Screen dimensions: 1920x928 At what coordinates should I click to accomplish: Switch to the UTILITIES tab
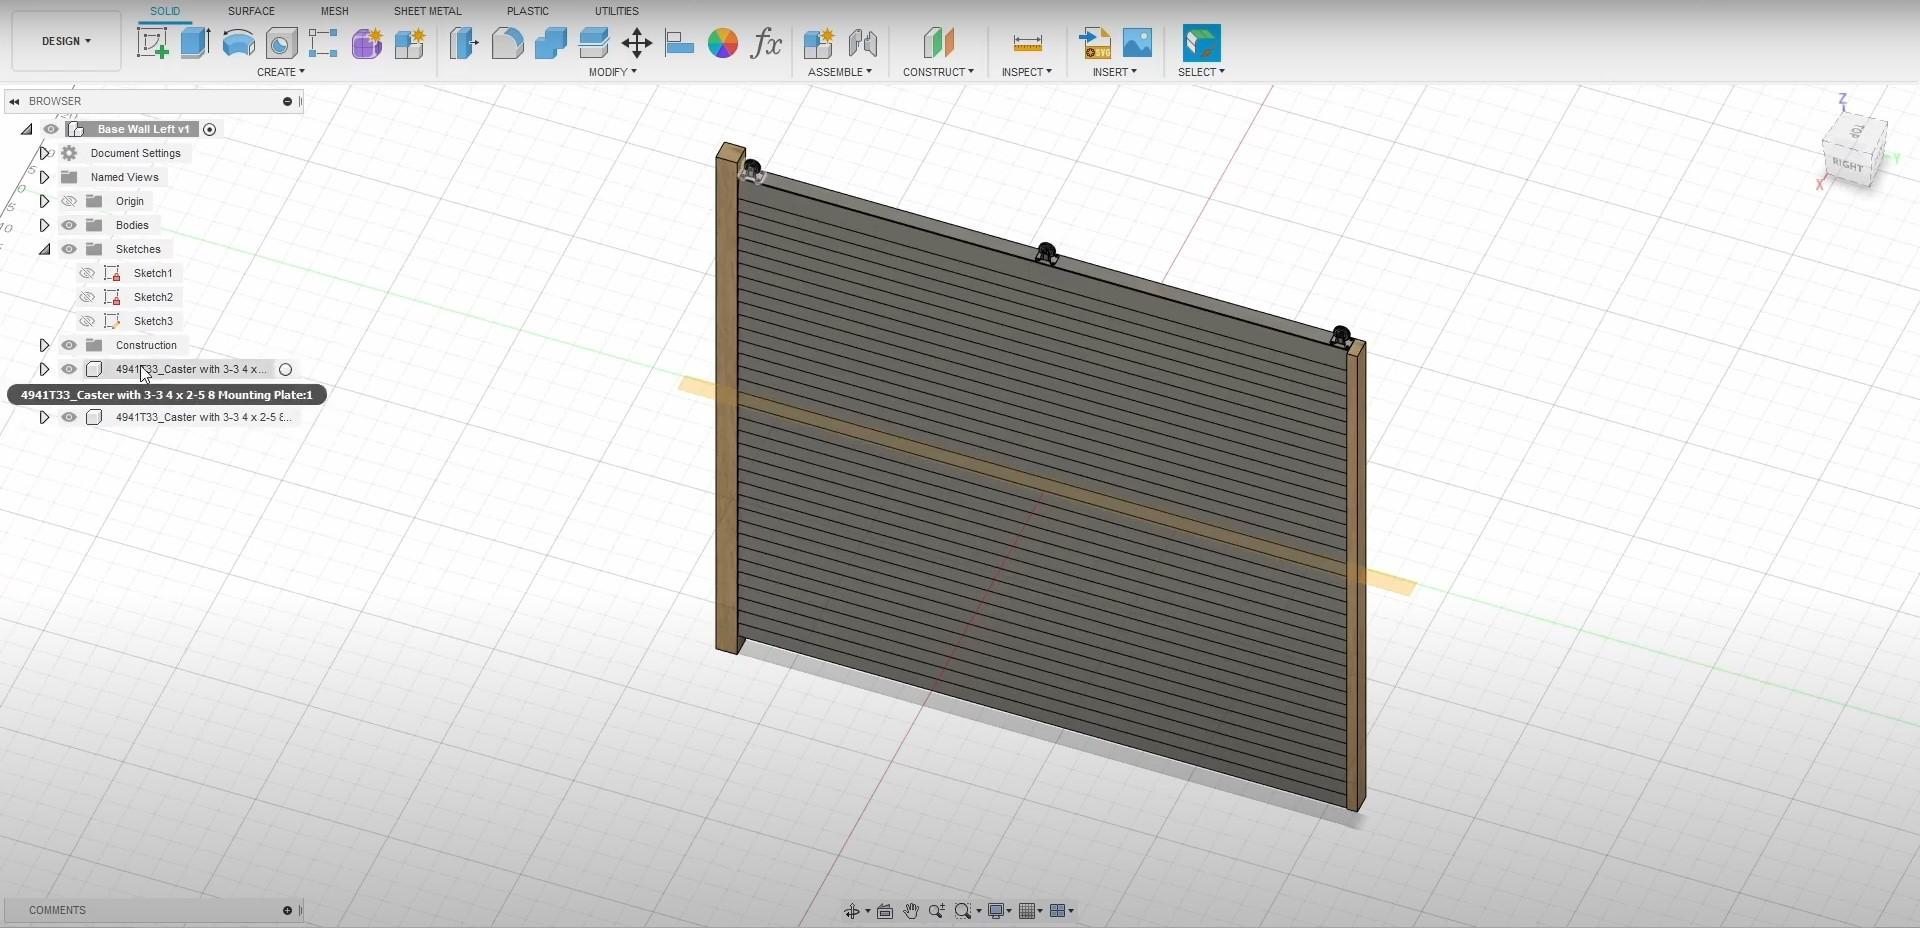point(616,11)
